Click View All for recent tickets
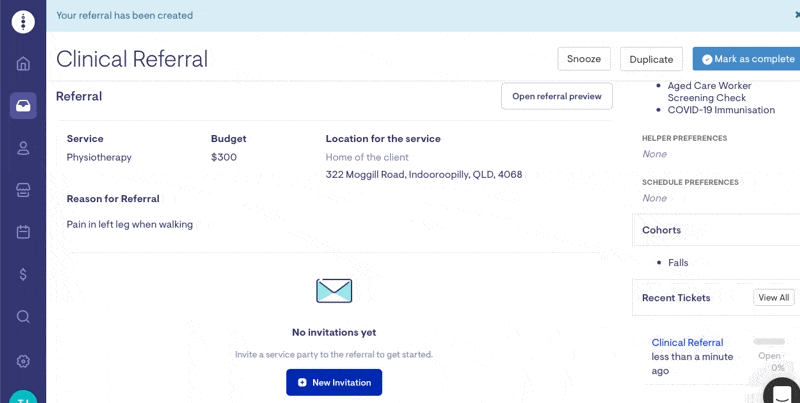This screenshot has height=403, width=800. (x=773, y=297)
